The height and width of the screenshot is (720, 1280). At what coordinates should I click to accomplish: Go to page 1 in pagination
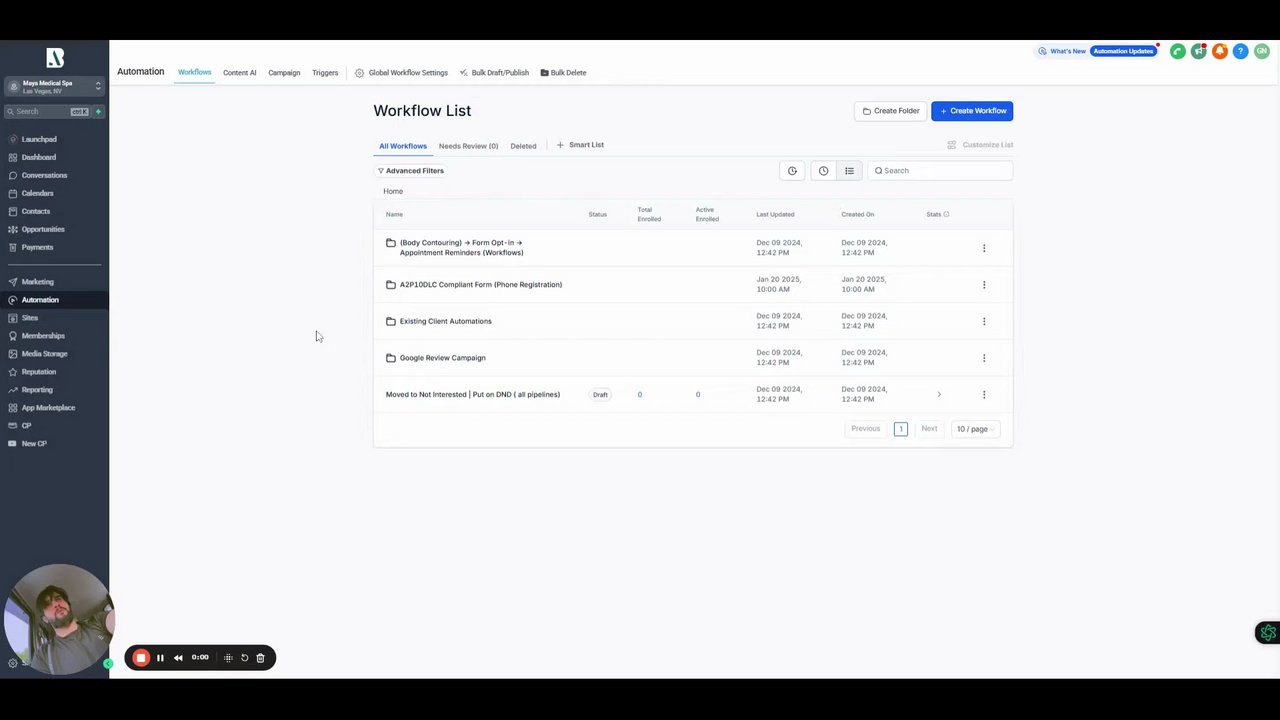(x=900, y=429)
